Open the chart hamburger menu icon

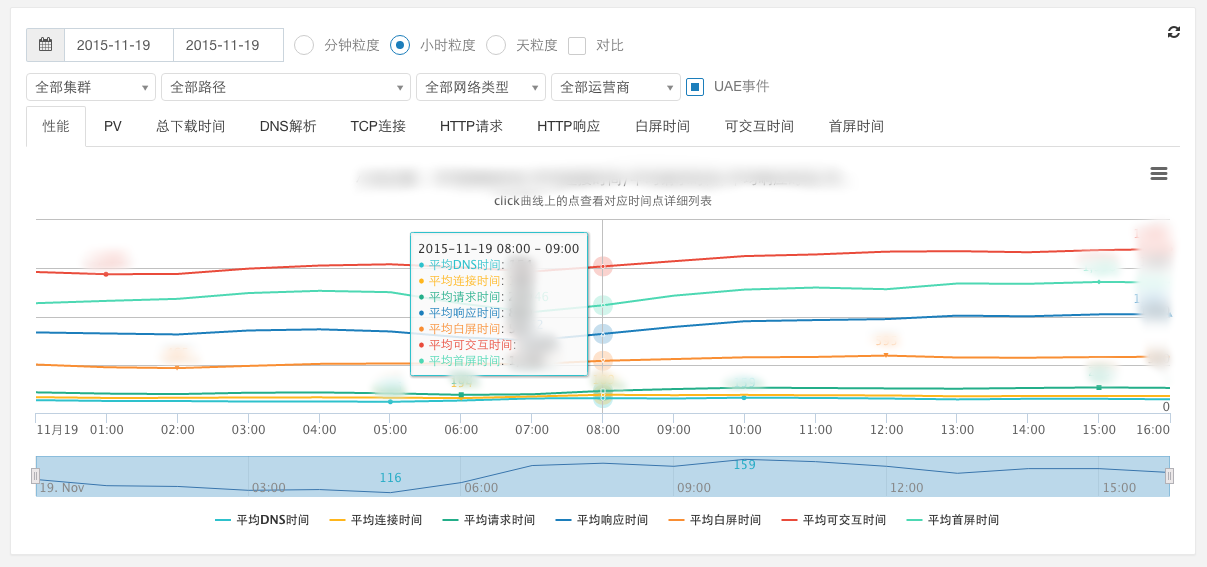point(1159,174)
